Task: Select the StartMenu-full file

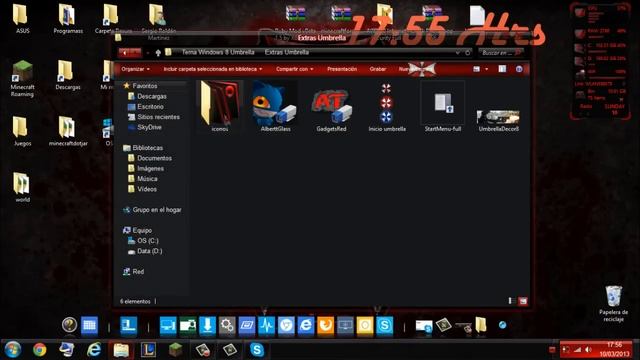Action: [442, 107]
